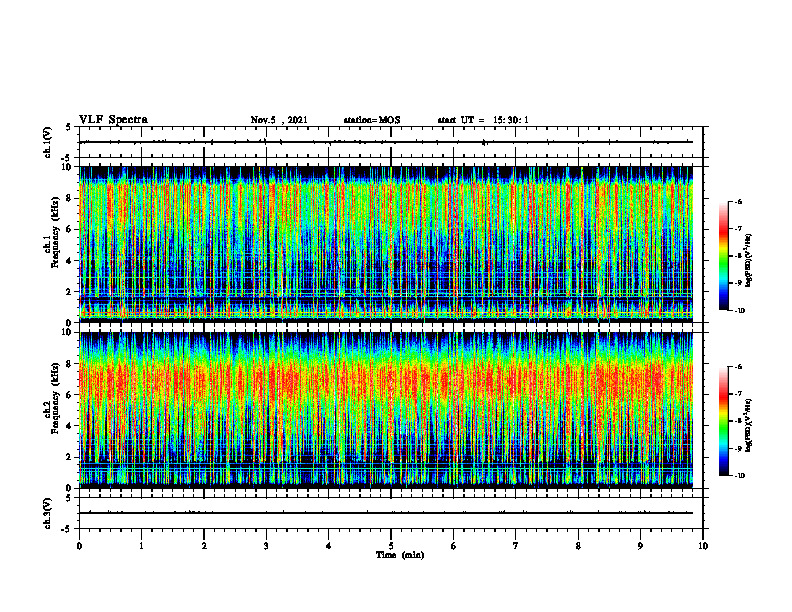Click inside the ch.2 spectrogram panel
The height and width of the screenshot is (612, 792).
(386, 410)
